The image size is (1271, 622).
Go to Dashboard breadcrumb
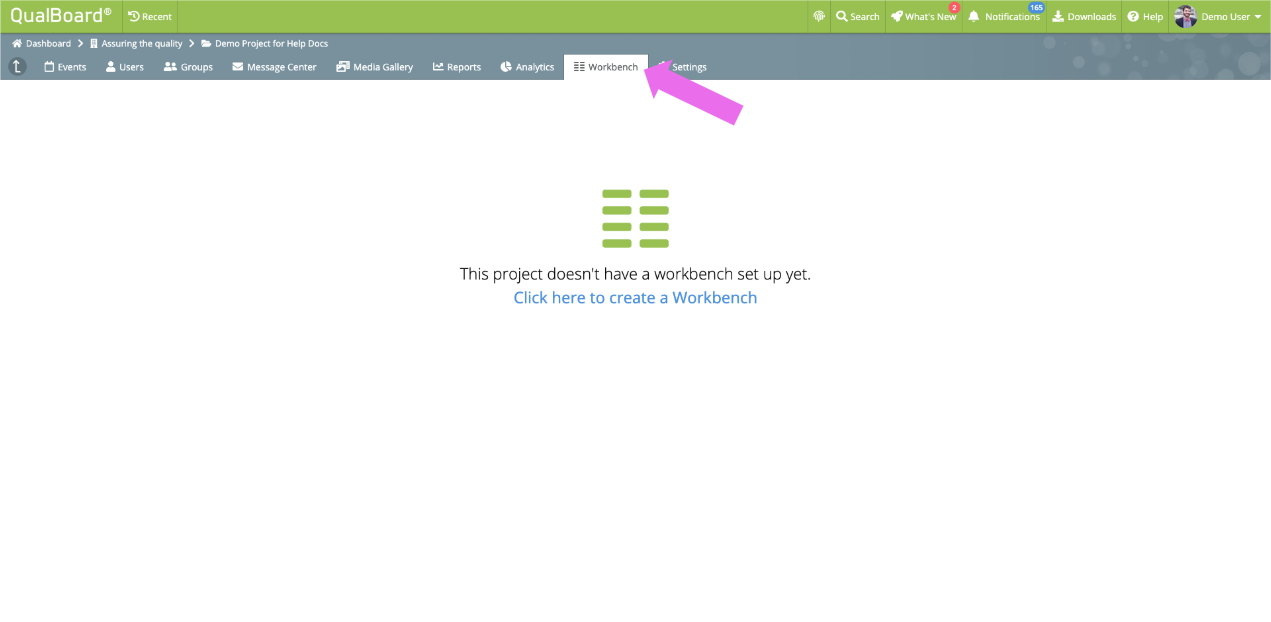(41, 44)
